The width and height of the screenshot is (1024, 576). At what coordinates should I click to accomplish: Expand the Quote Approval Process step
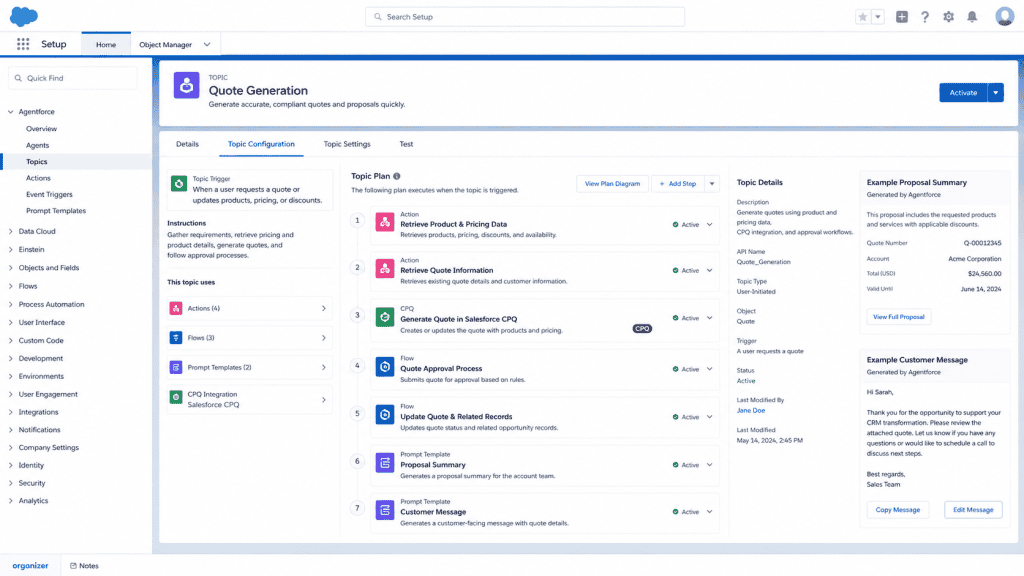point(709,369)
